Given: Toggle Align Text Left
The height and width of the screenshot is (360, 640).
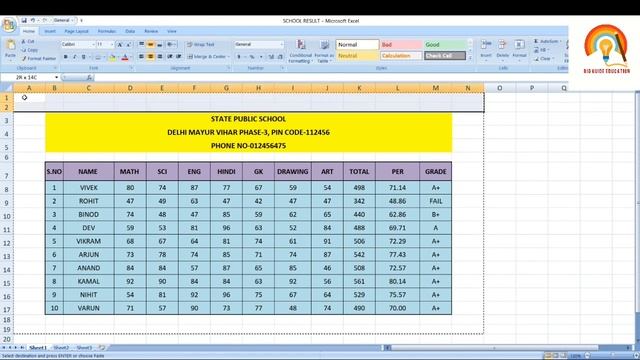Looking at the screenshot, I should point(141,57).
